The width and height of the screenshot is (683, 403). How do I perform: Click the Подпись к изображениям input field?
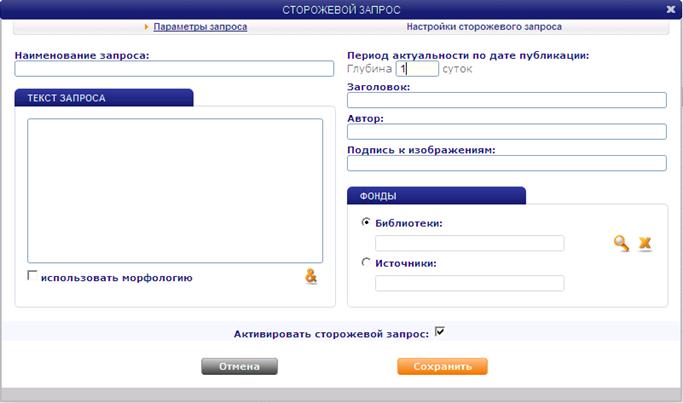click(507, 163)
